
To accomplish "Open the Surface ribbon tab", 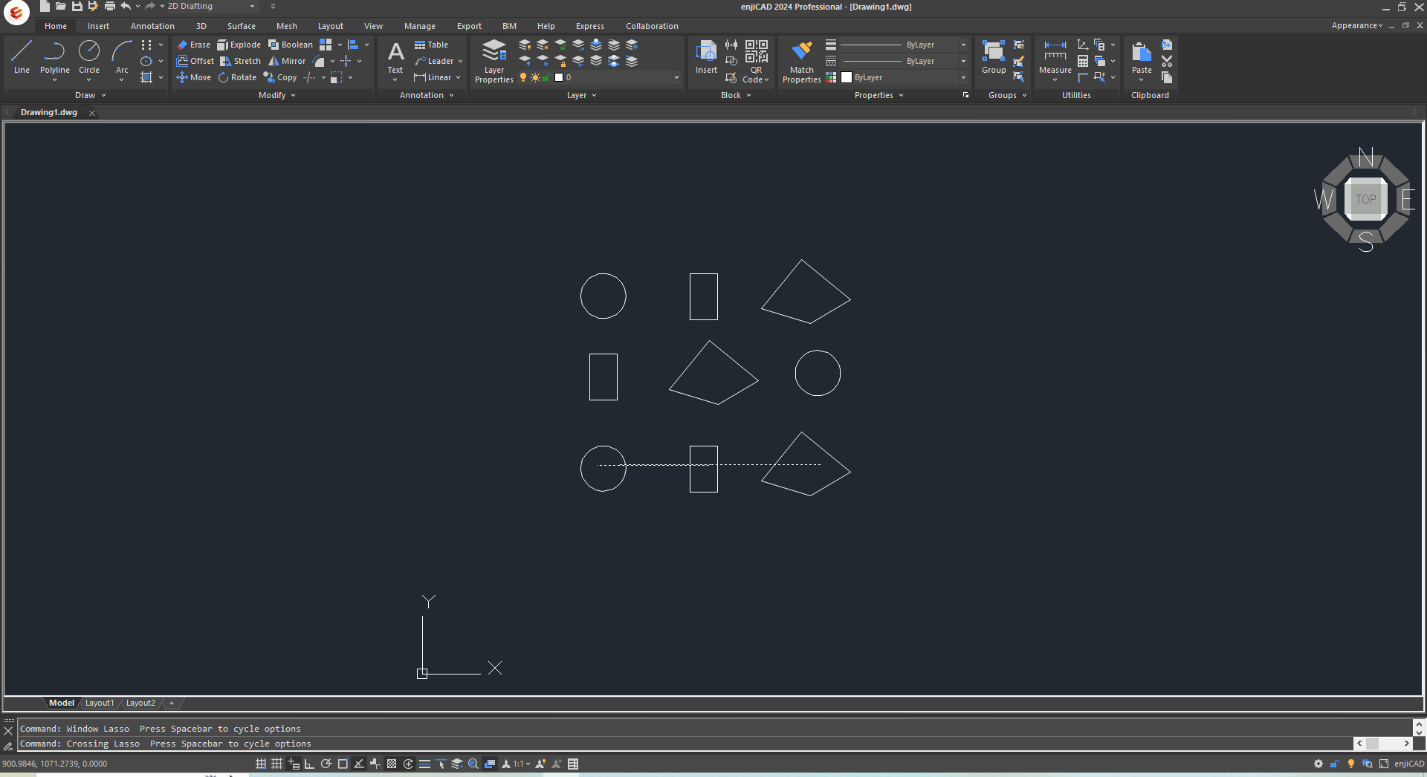I will pos(241,26).
